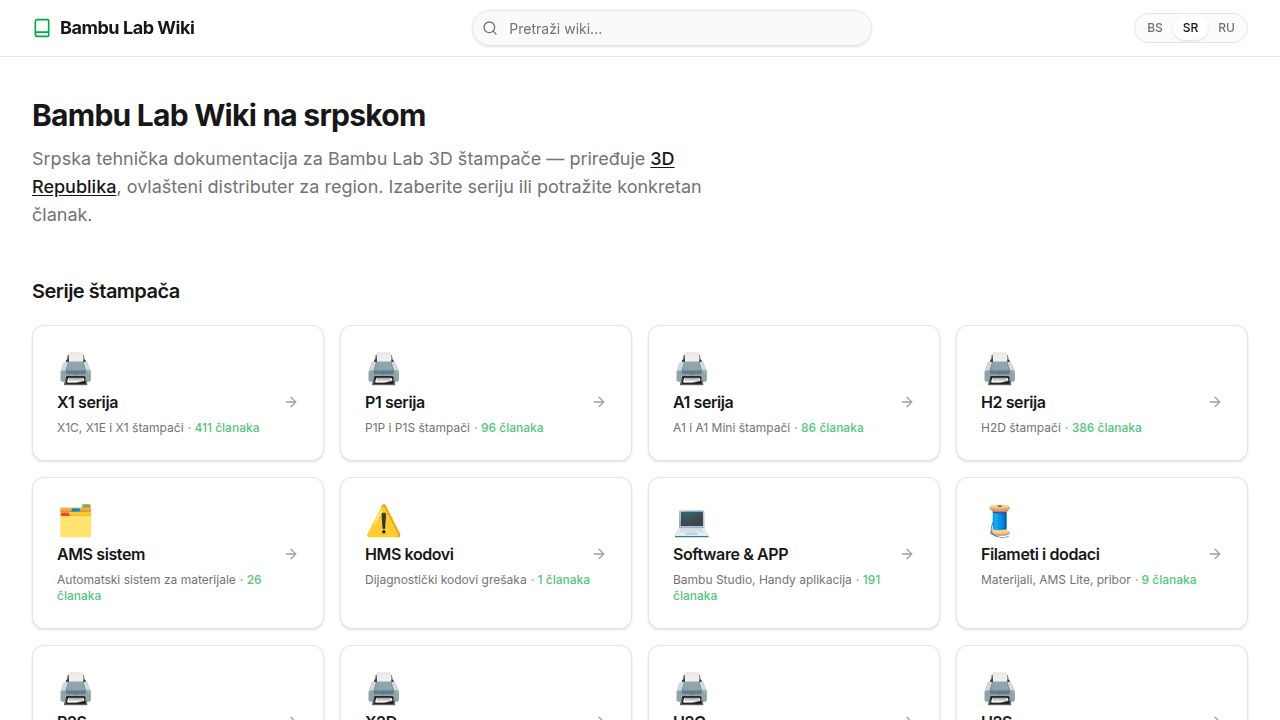Click the arrow on the HMS kodovi card
The image size is (1280, 720).
point(599,554)
